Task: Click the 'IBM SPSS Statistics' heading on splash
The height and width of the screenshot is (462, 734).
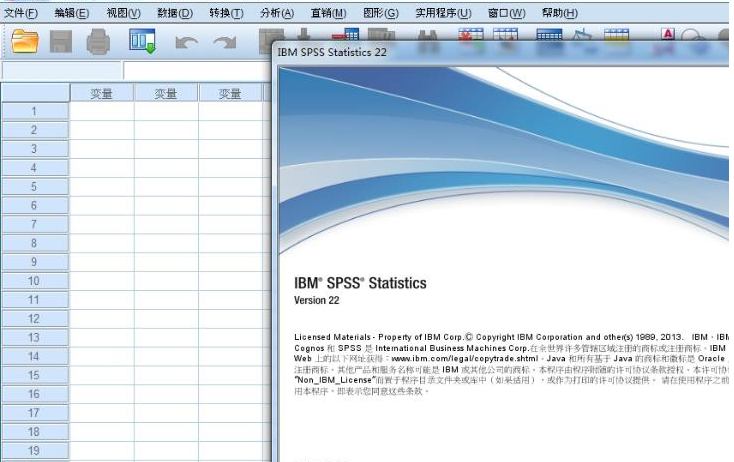Action: [360, 283]
